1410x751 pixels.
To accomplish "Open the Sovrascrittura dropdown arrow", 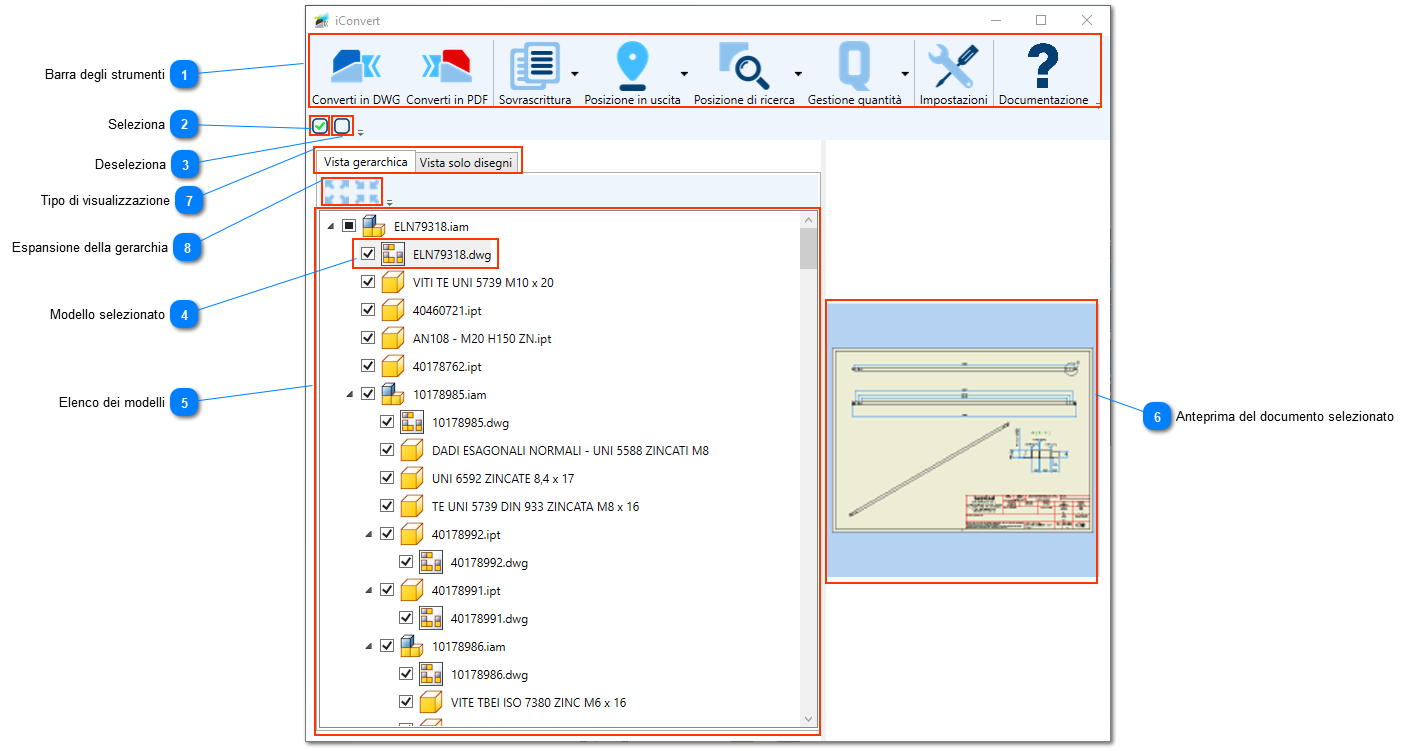I will [575, 73].
